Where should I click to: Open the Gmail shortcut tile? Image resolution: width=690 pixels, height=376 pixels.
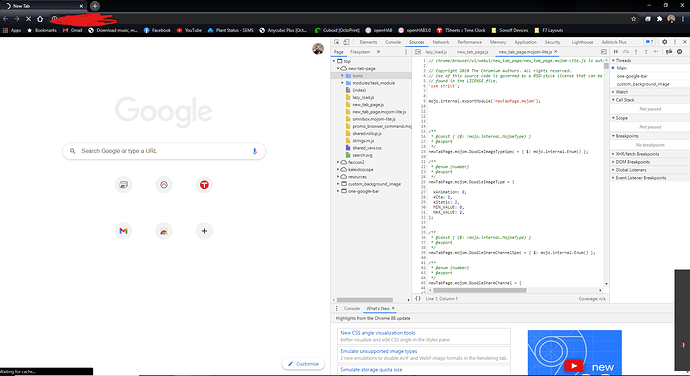pos(123,231)
